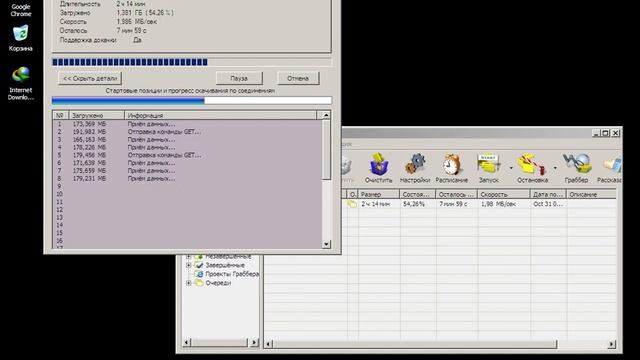The width and height of the screenshot is (640, 360).
Task: Select connection row 1 with 173,369 МБ
Action: click(187, 124)
